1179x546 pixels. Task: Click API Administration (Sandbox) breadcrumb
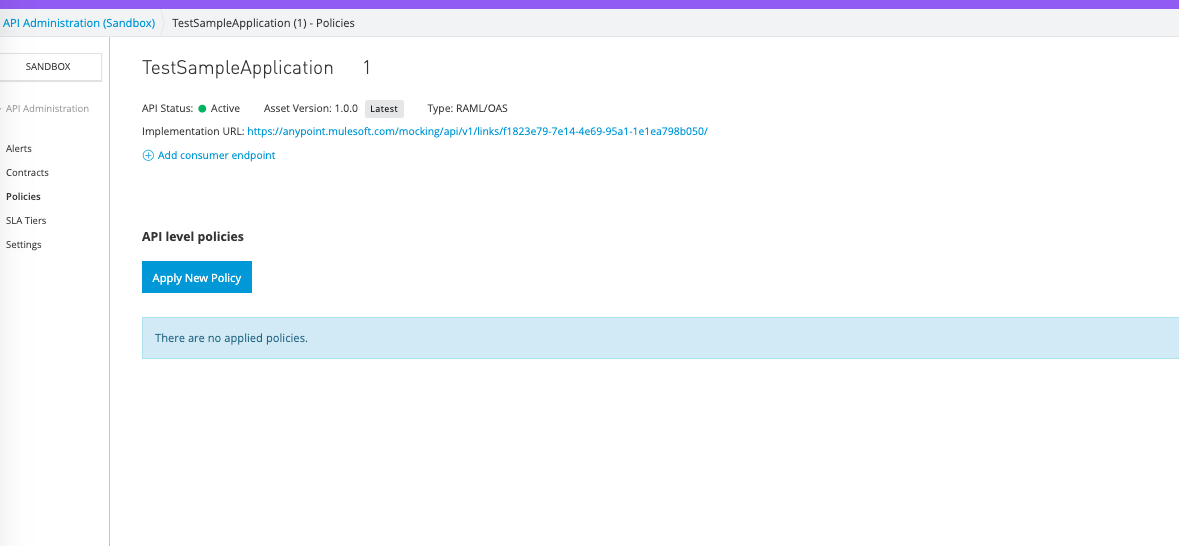pos(79,23)
